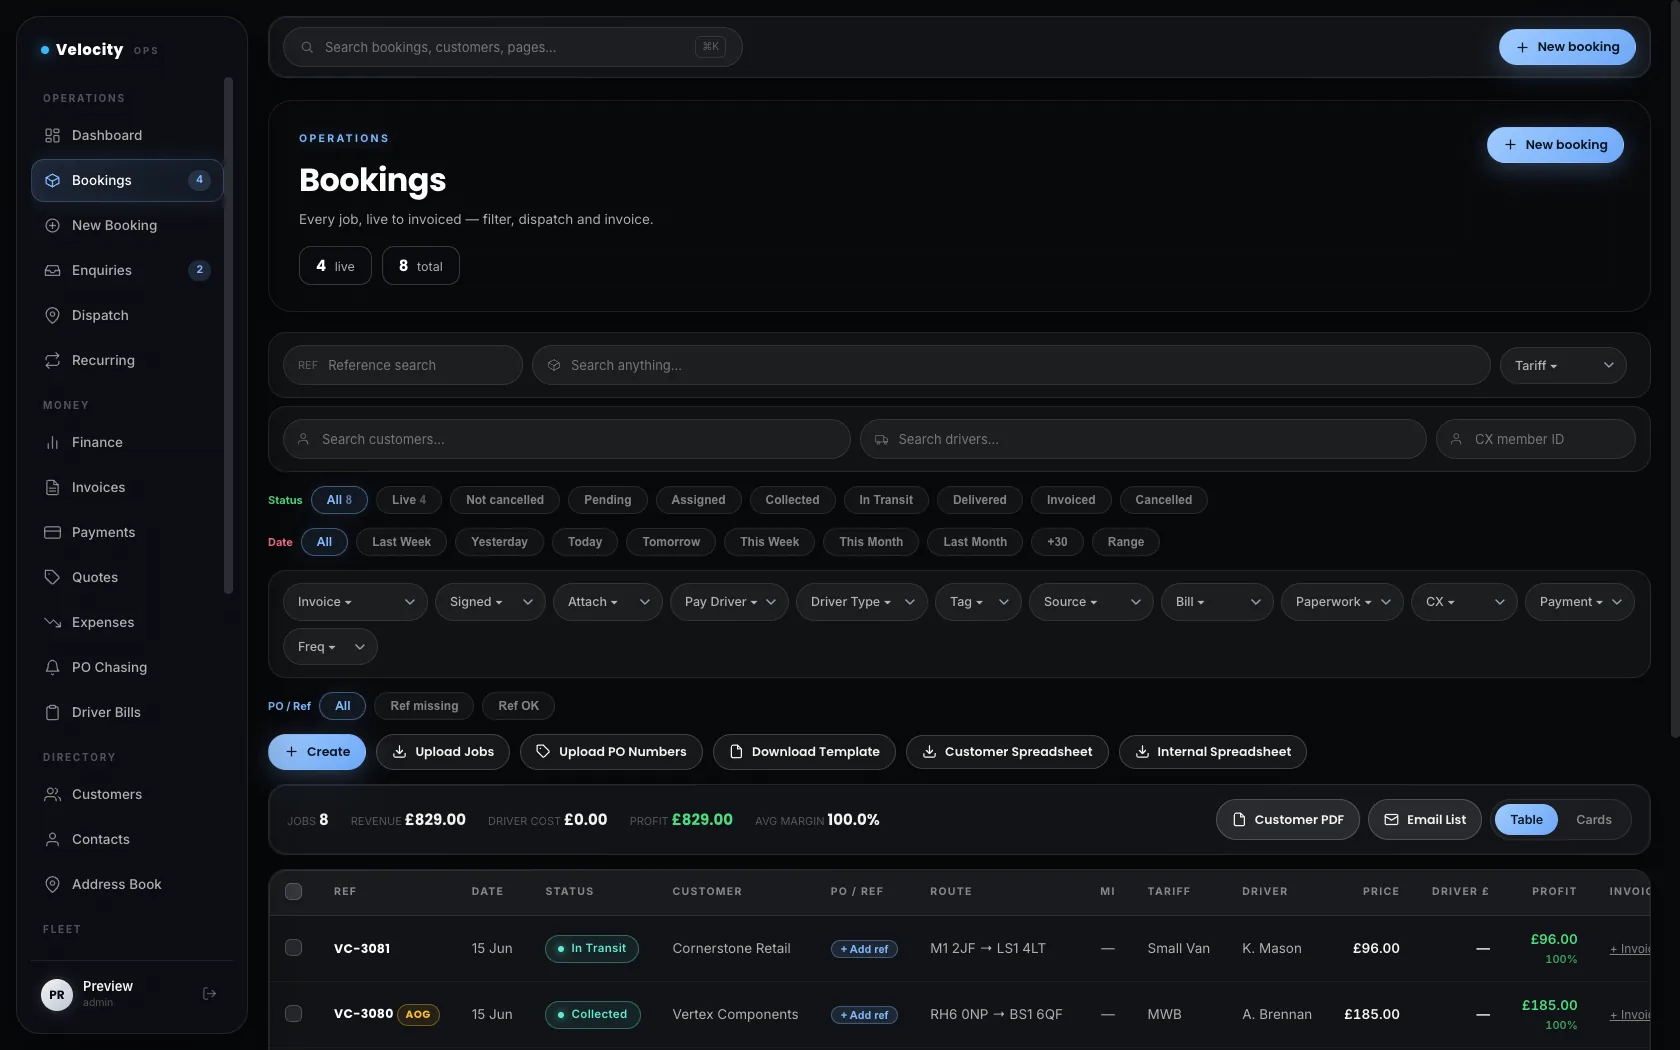Open the Pay Driver dropdown
Image resolution: width=1680 pixels, height=1050 pixels.
[x=730, y=601]
